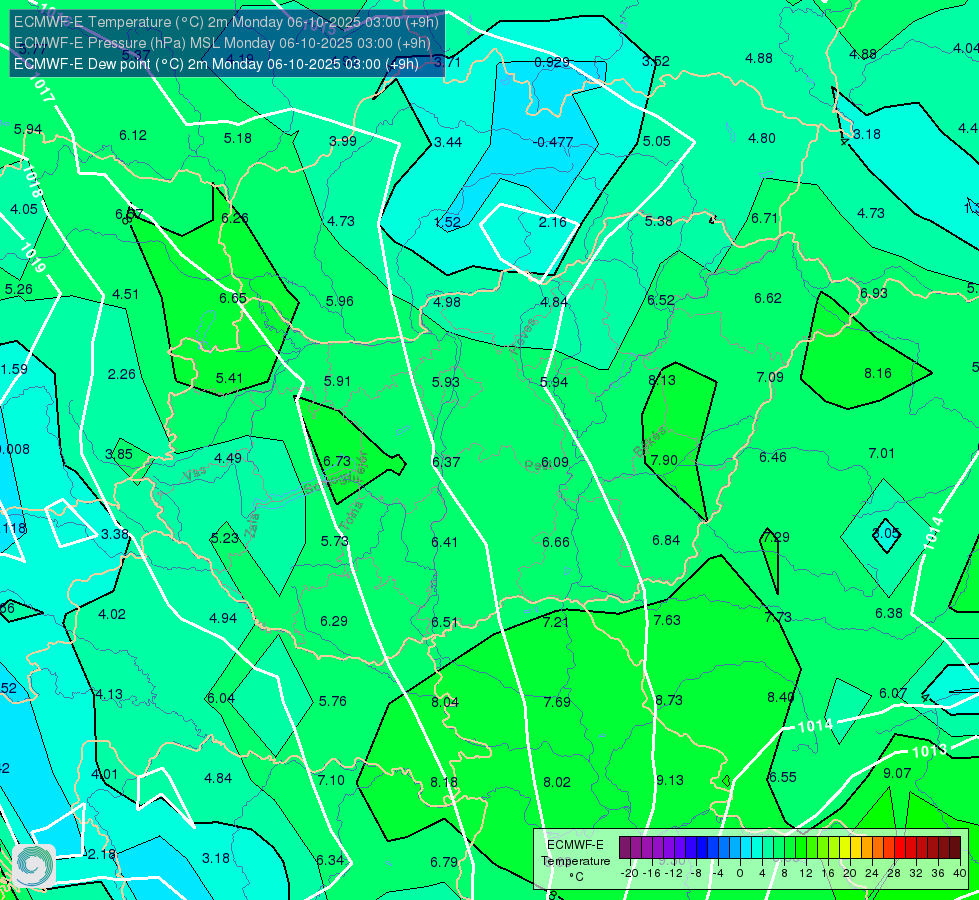This screenshot has height=900, width=979.
Task: Click the 6.29 temperature value
Action: click(334, 621)
